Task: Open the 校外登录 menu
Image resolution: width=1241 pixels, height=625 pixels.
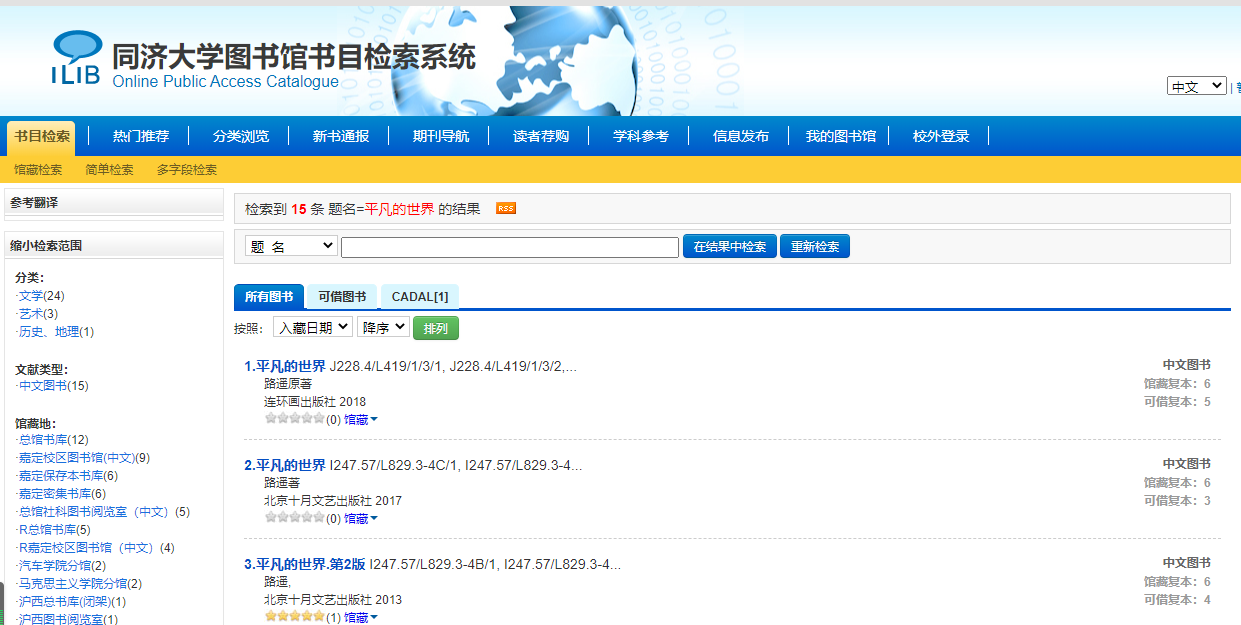Action: point(941,137)
